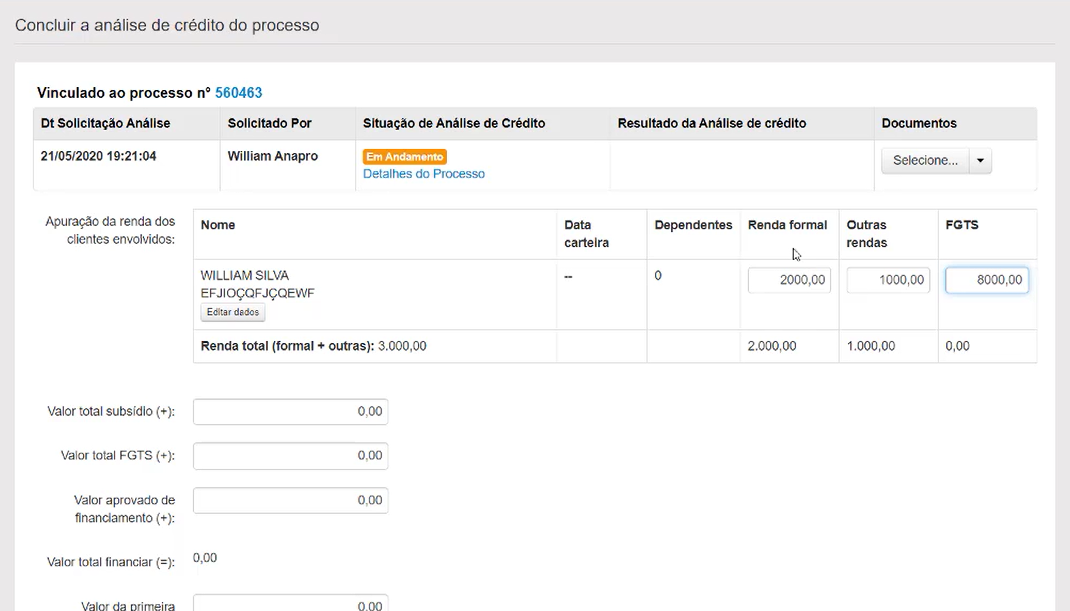This screenshot has height=611, width=1070.
Task: Click the Documentos column header
Action: pos(918,124)
